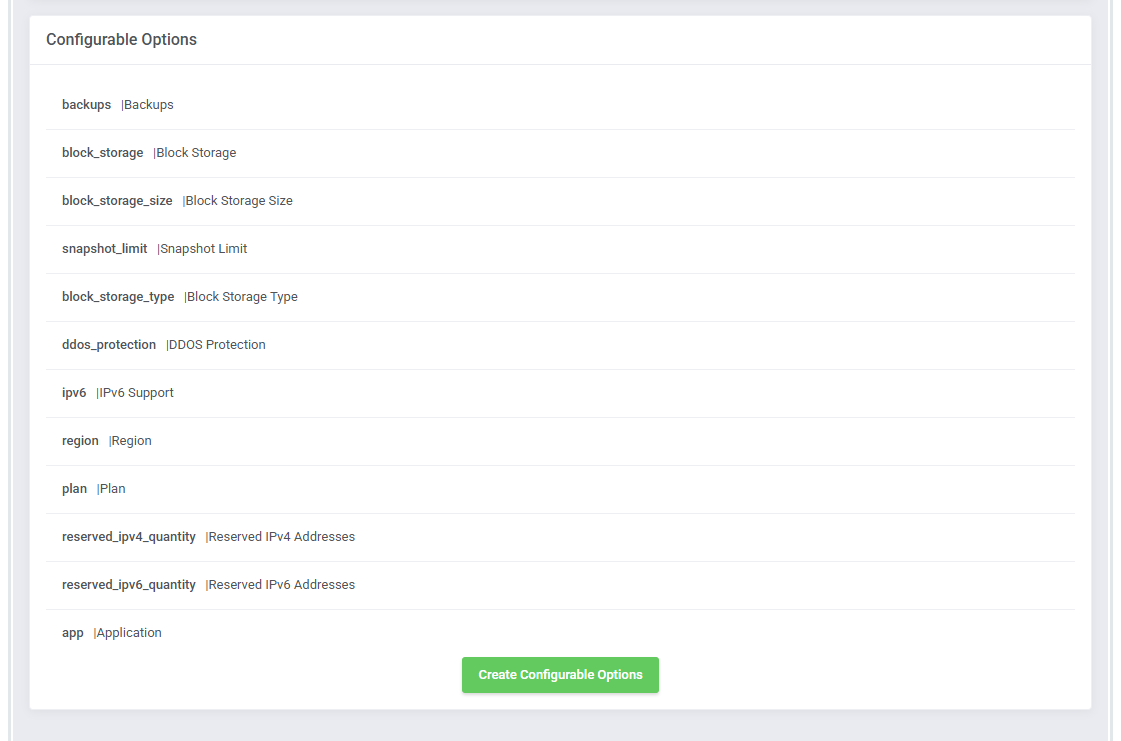This screenshot has width=1121, height=741.
Task: Click the 'Backups' label text
Action: click(x=148, y=104)
